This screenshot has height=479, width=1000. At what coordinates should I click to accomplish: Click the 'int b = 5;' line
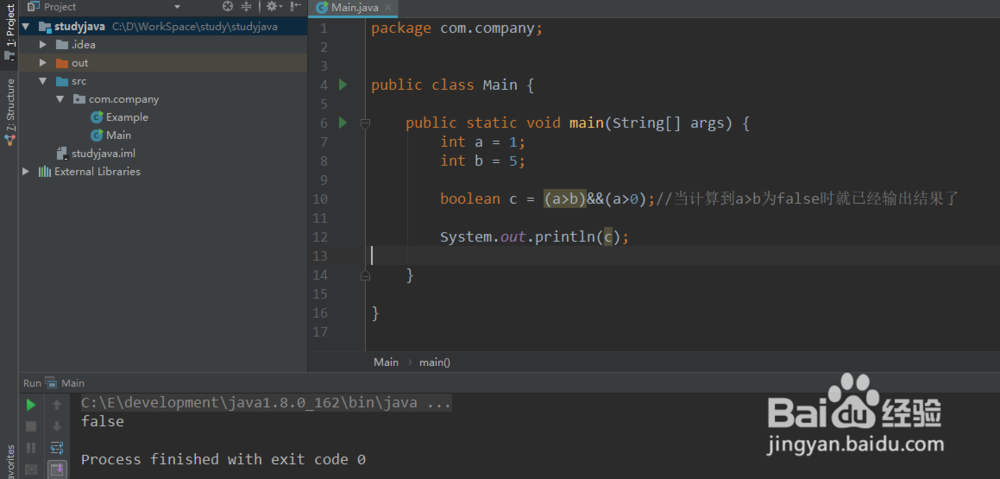coord(483,161)
